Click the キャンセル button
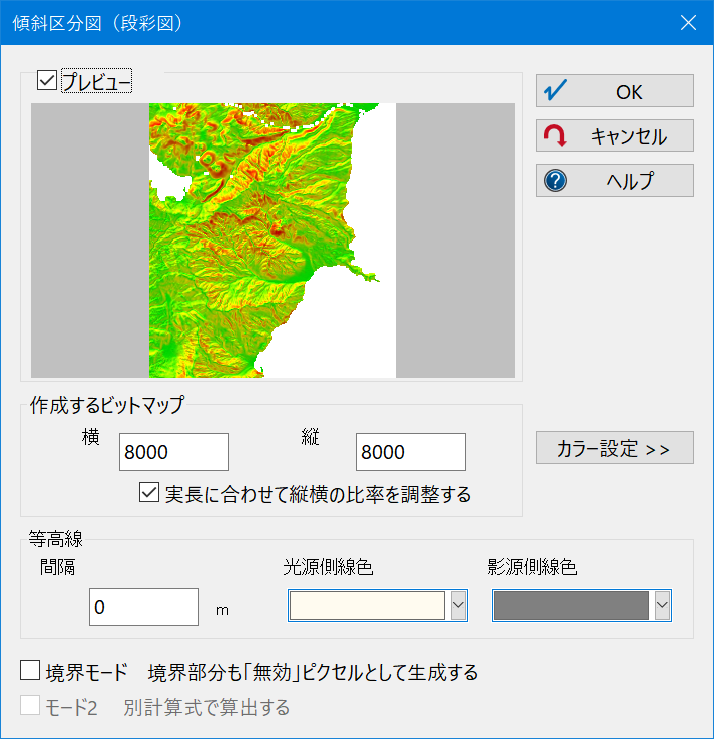The height and width of the screenshot is (739, 714). coord(615,136)
